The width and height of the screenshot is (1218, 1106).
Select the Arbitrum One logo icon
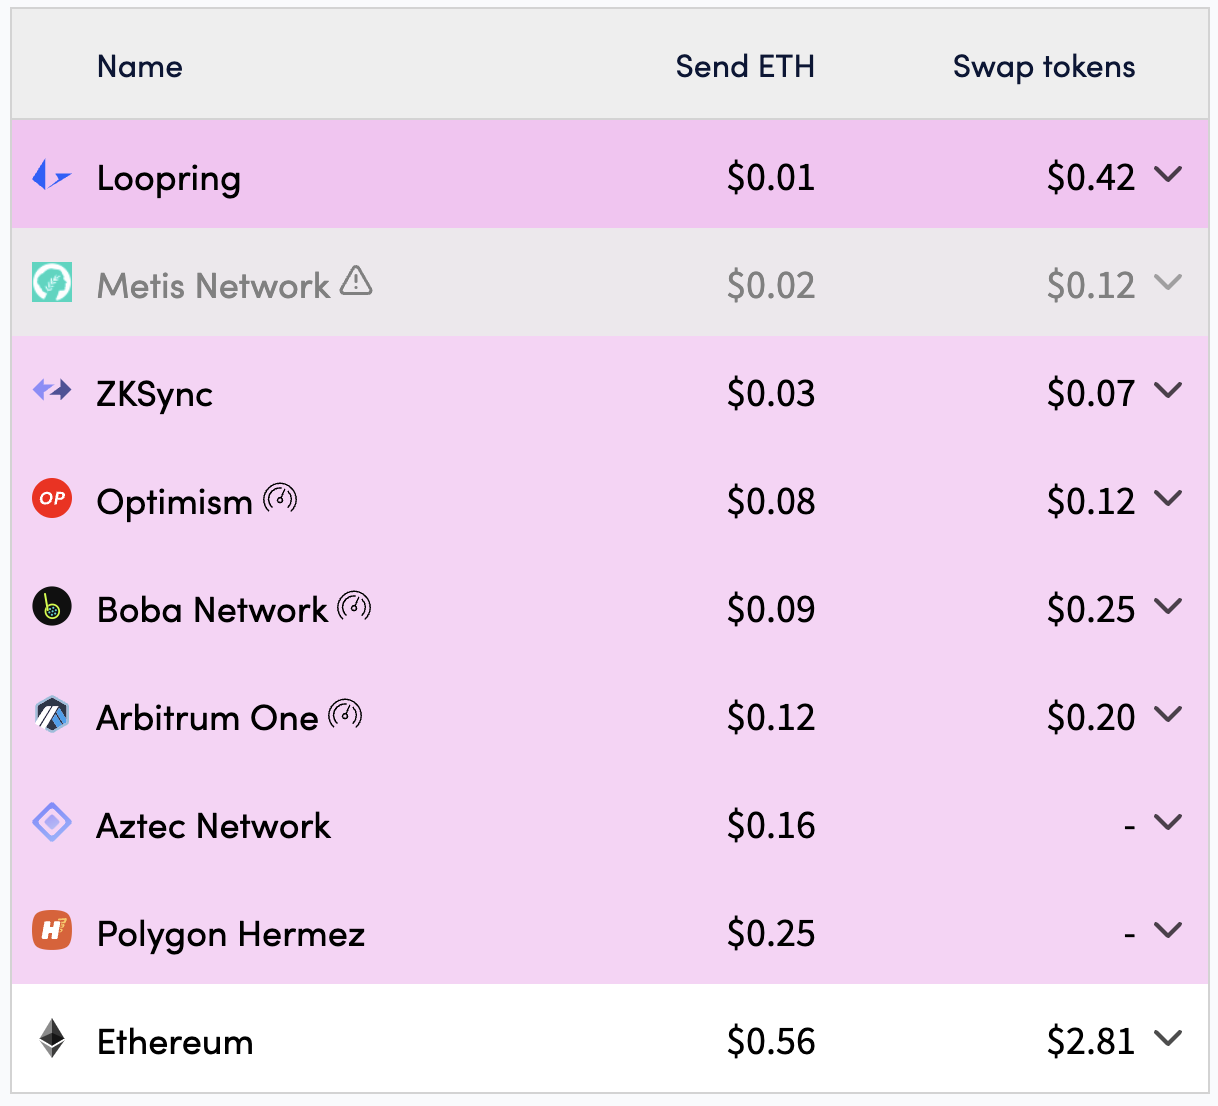pos(51,714)
